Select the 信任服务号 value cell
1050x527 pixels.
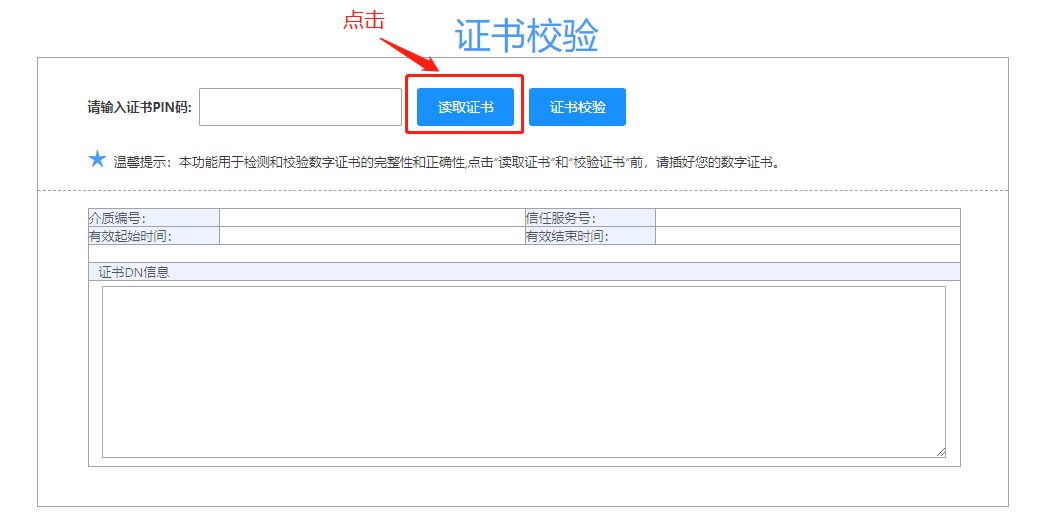[x=807, y=218]
